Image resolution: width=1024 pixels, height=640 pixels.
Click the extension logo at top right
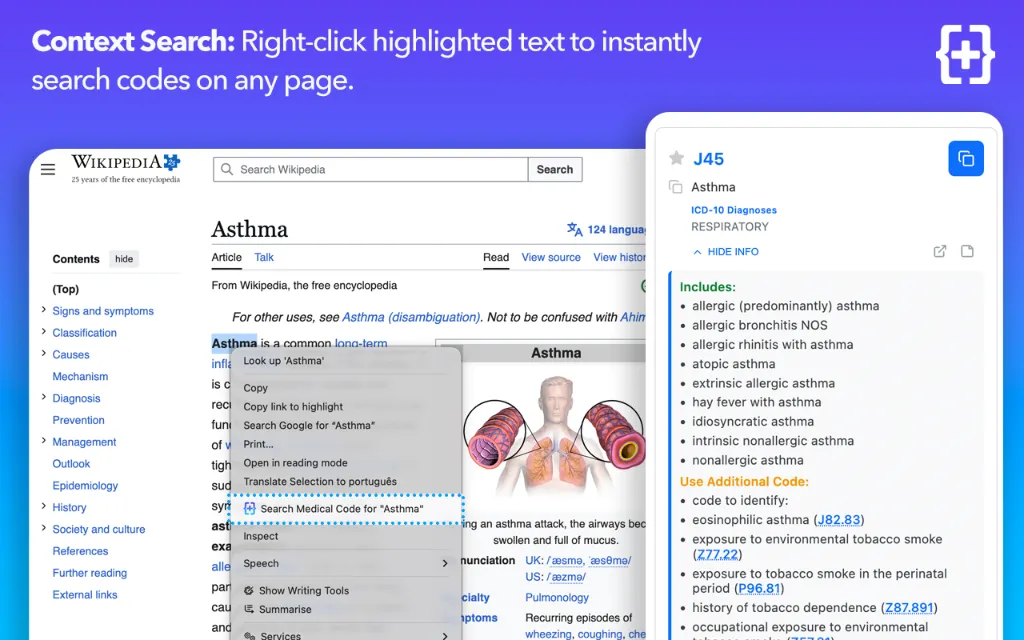965,55
